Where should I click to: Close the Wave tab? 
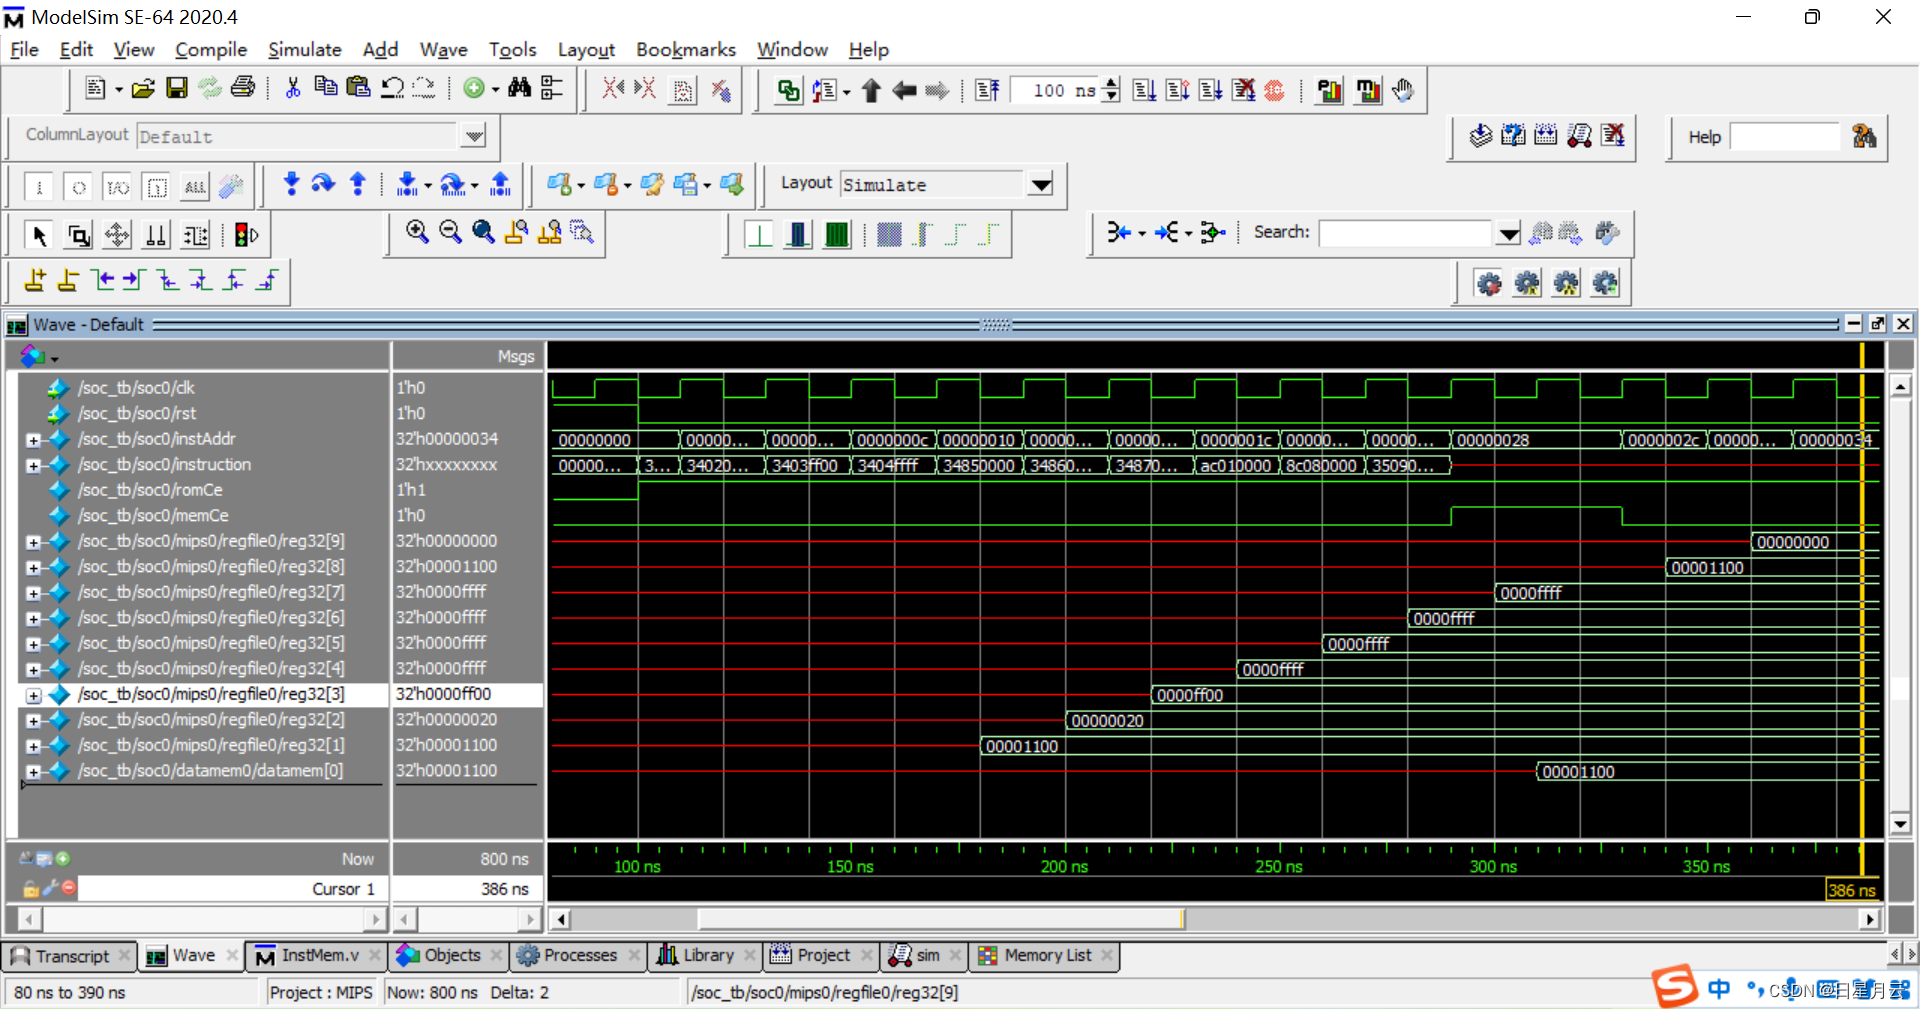click(x=232, y=955)
